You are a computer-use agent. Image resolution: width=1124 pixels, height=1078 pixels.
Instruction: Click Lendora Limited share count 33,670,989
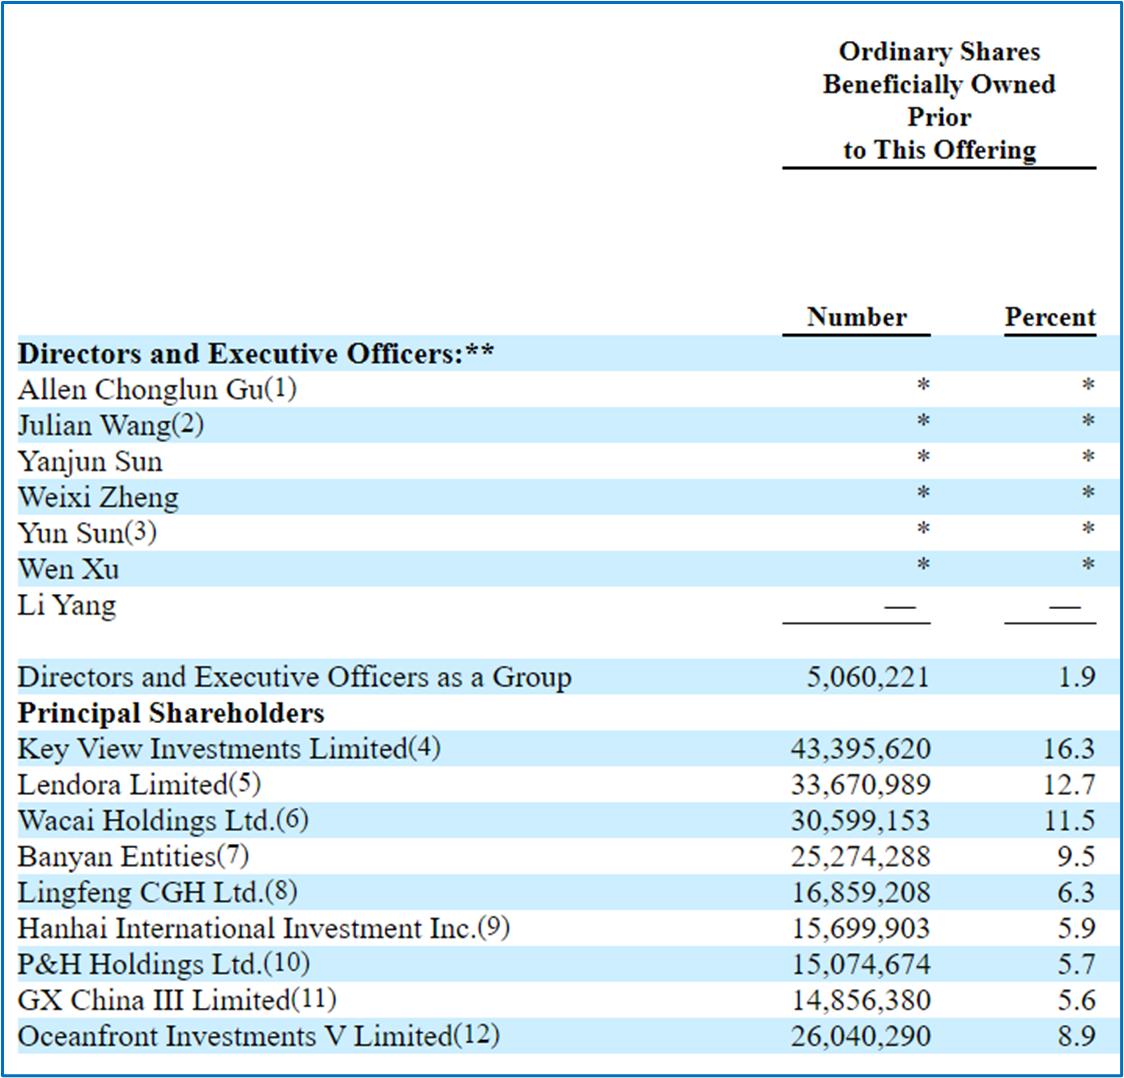(x=860, y=785)
